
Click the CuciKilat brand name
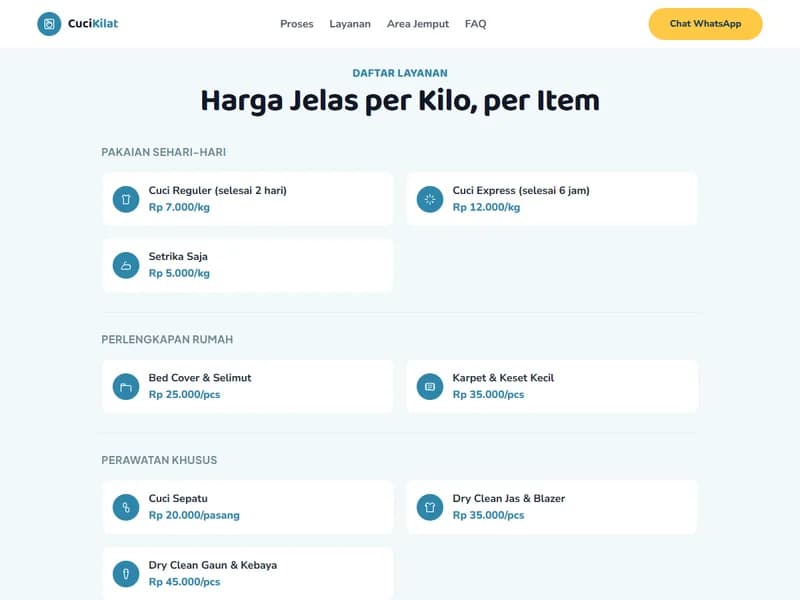[x=93, y=23]
